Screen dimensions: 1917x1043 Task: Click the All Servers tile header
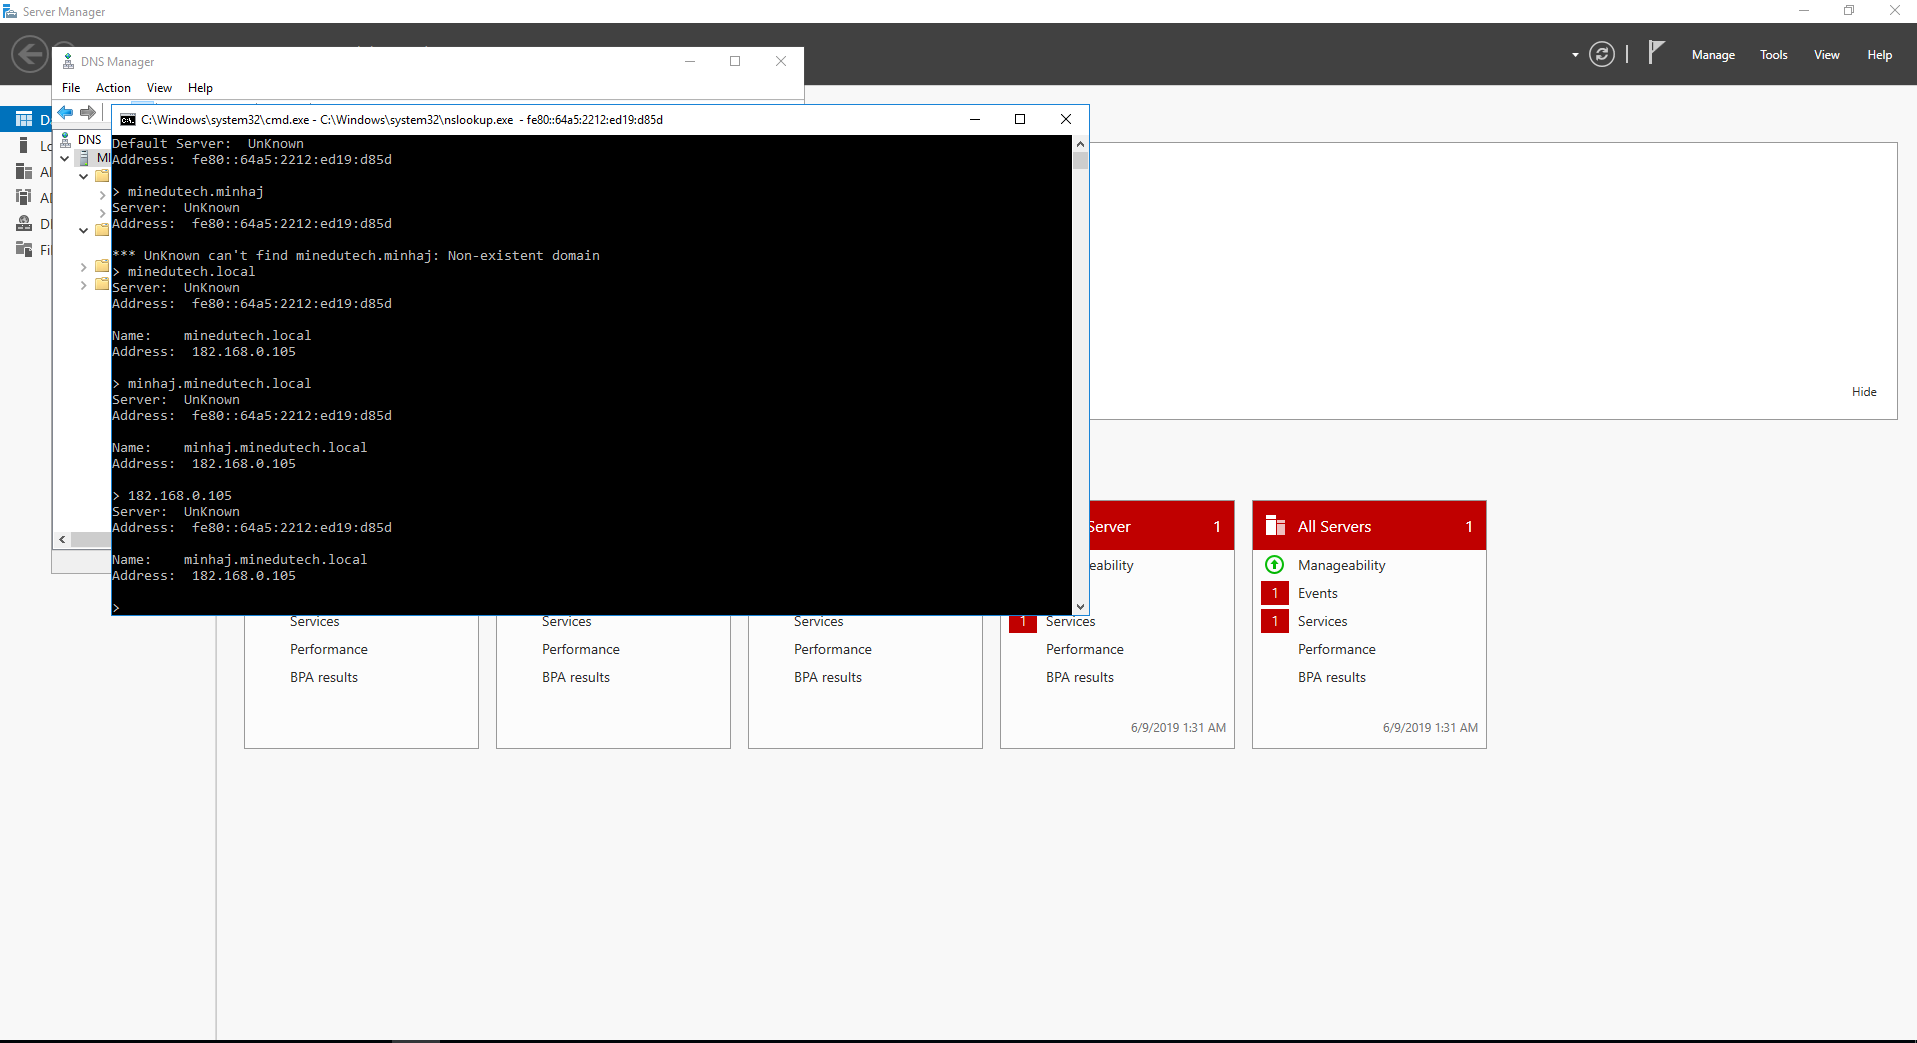1368,526
